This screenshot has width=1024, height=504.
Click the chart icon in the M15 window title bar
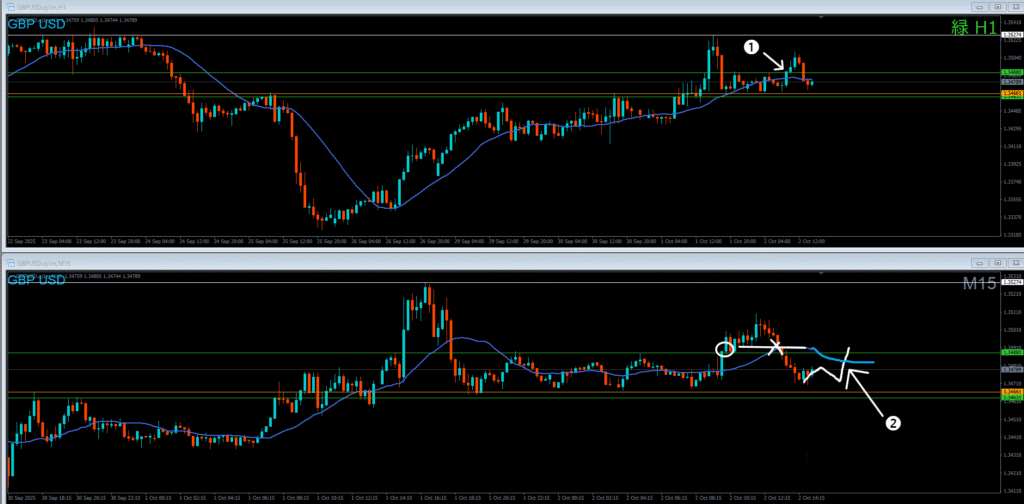point(10,263)
